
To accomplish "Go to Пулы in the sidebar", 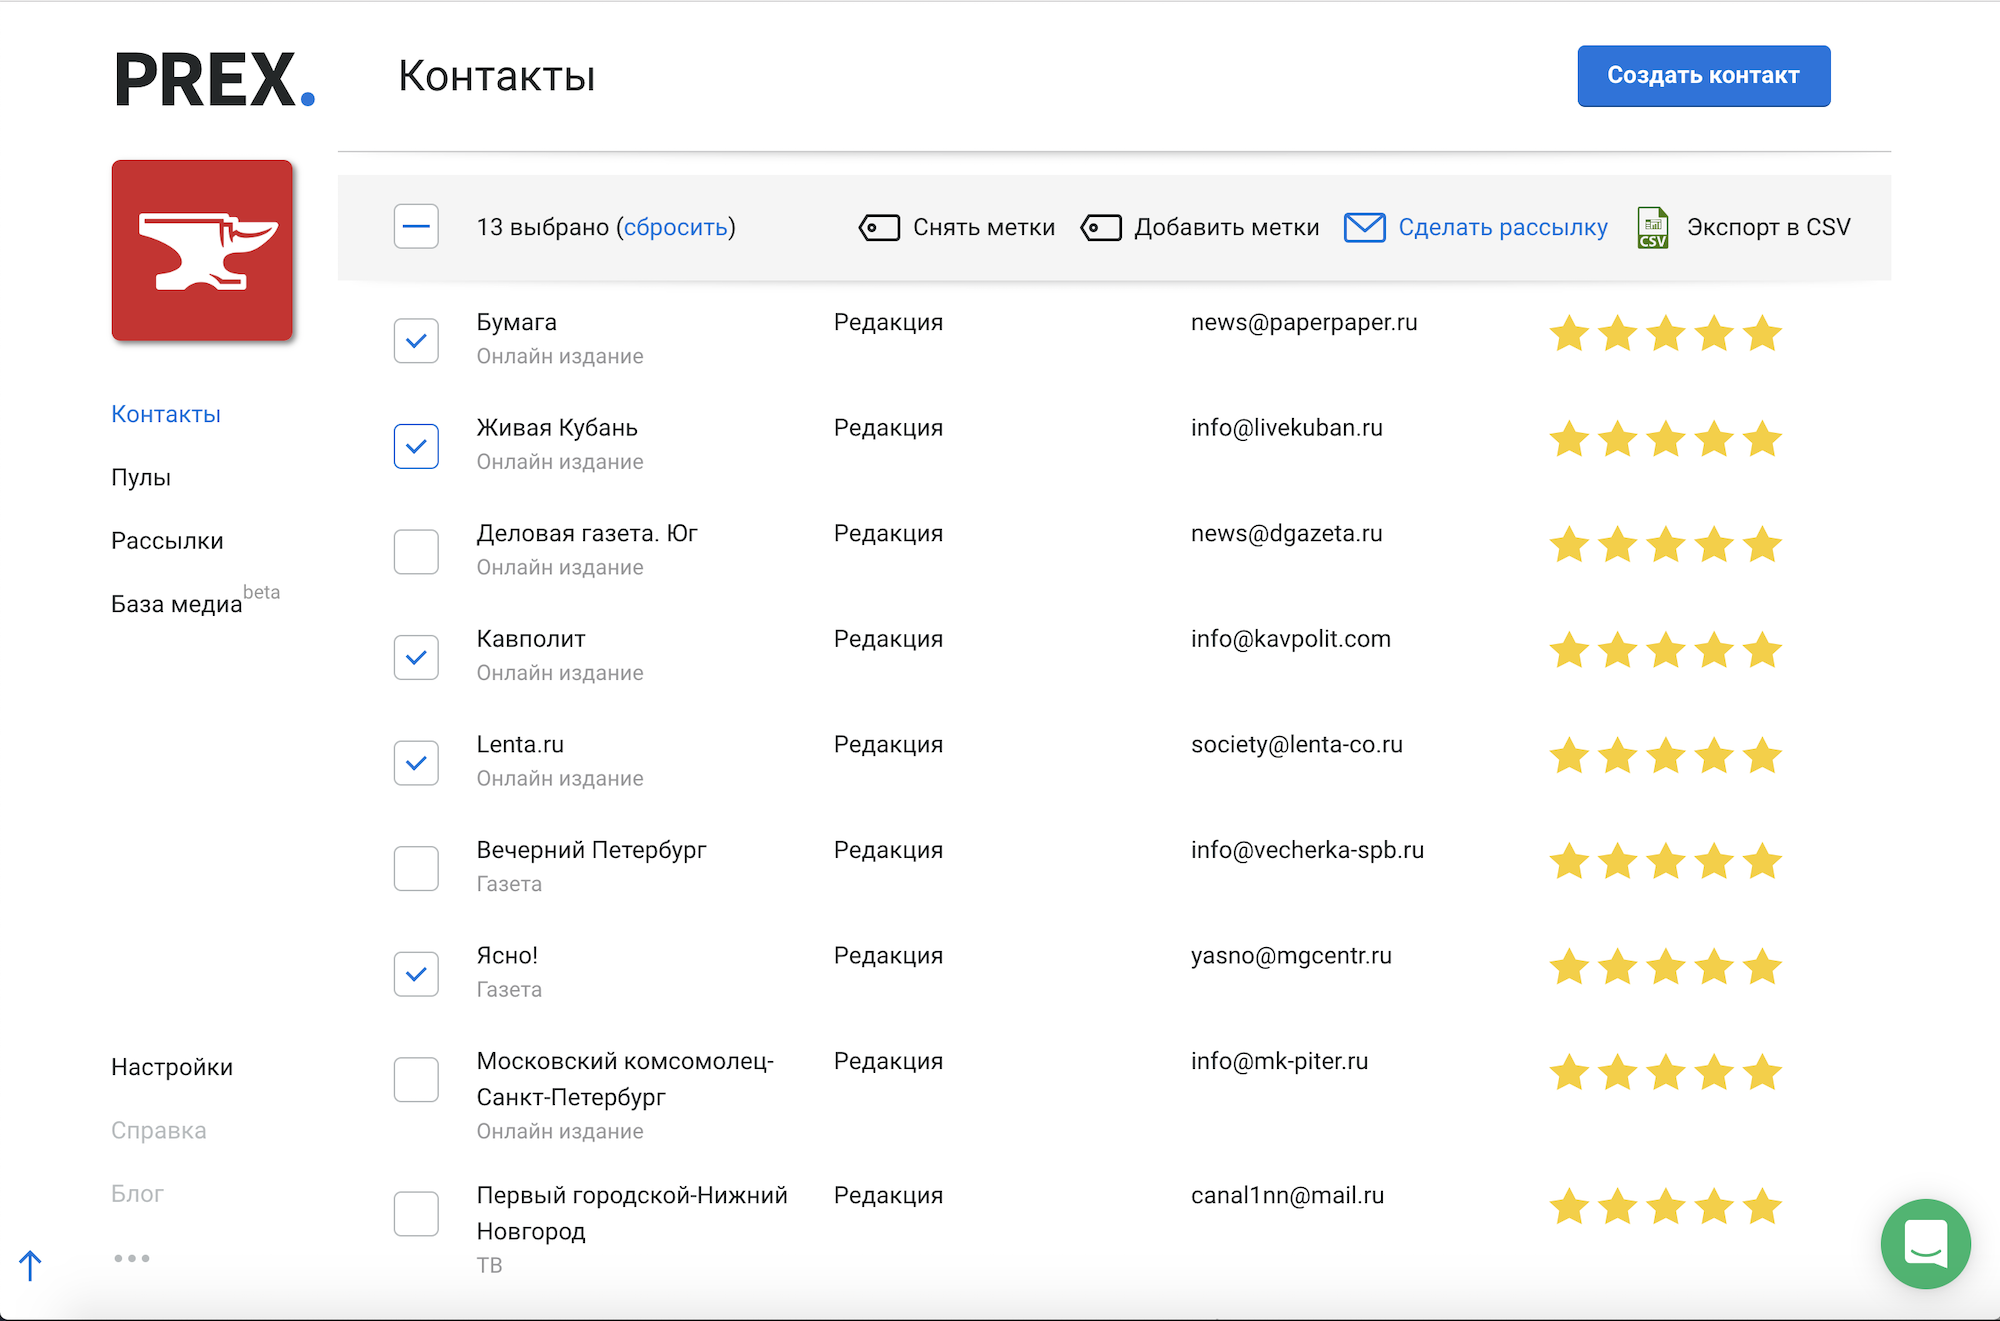I will click(141, 478).
